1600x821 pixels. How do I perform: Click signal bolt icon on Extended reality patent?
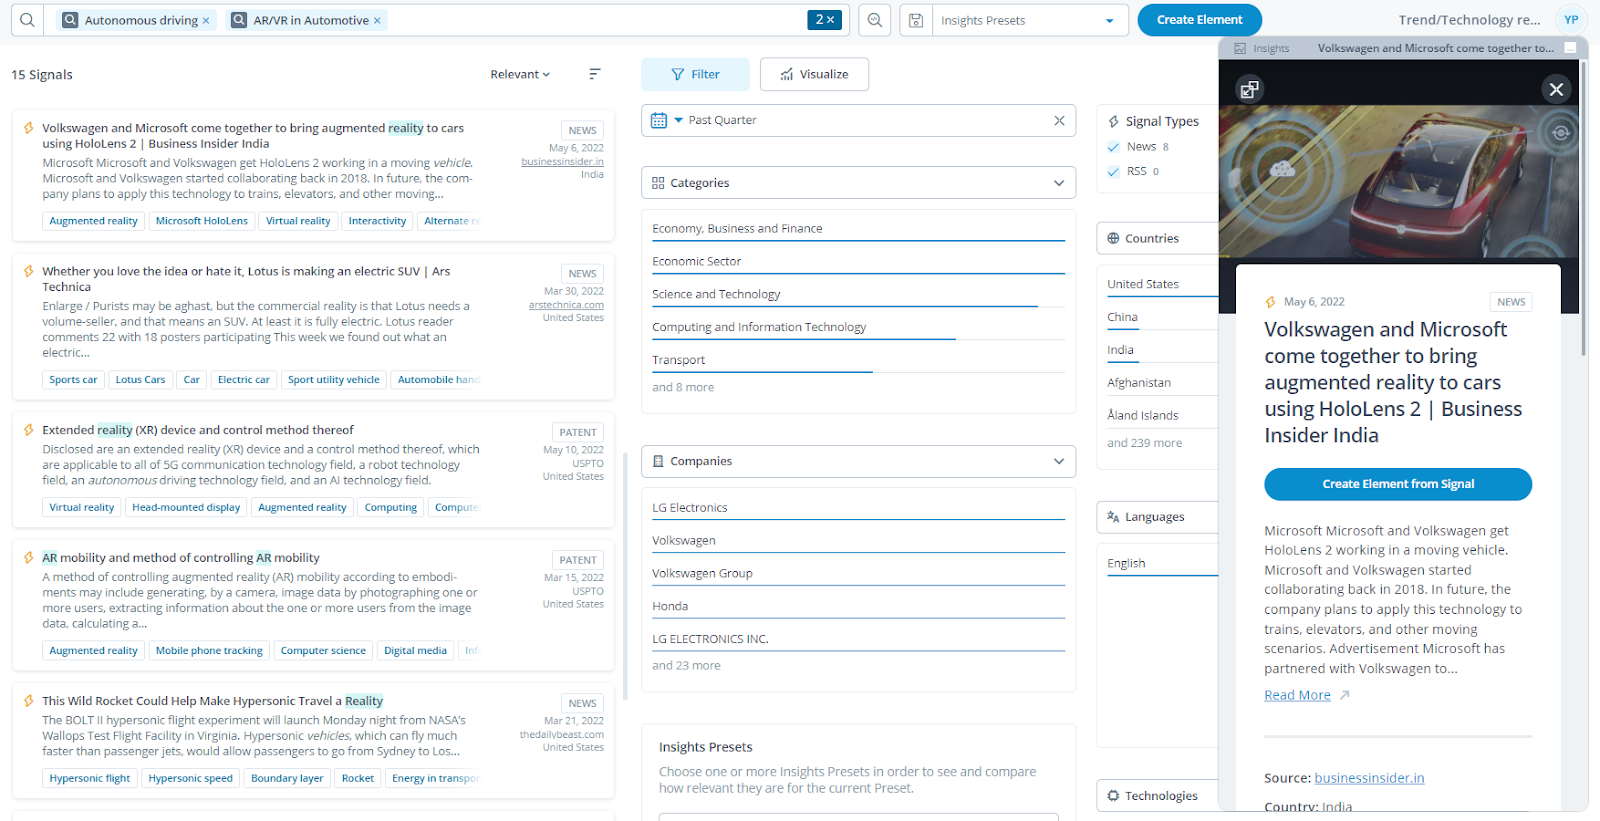[28, 430]
